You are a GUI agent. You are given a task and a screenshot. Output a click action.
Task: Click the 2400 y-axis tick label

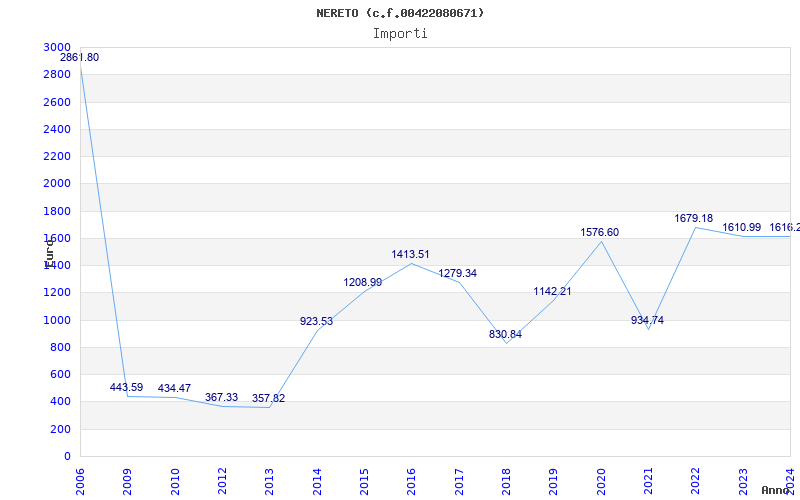click(x=57, y=129)
